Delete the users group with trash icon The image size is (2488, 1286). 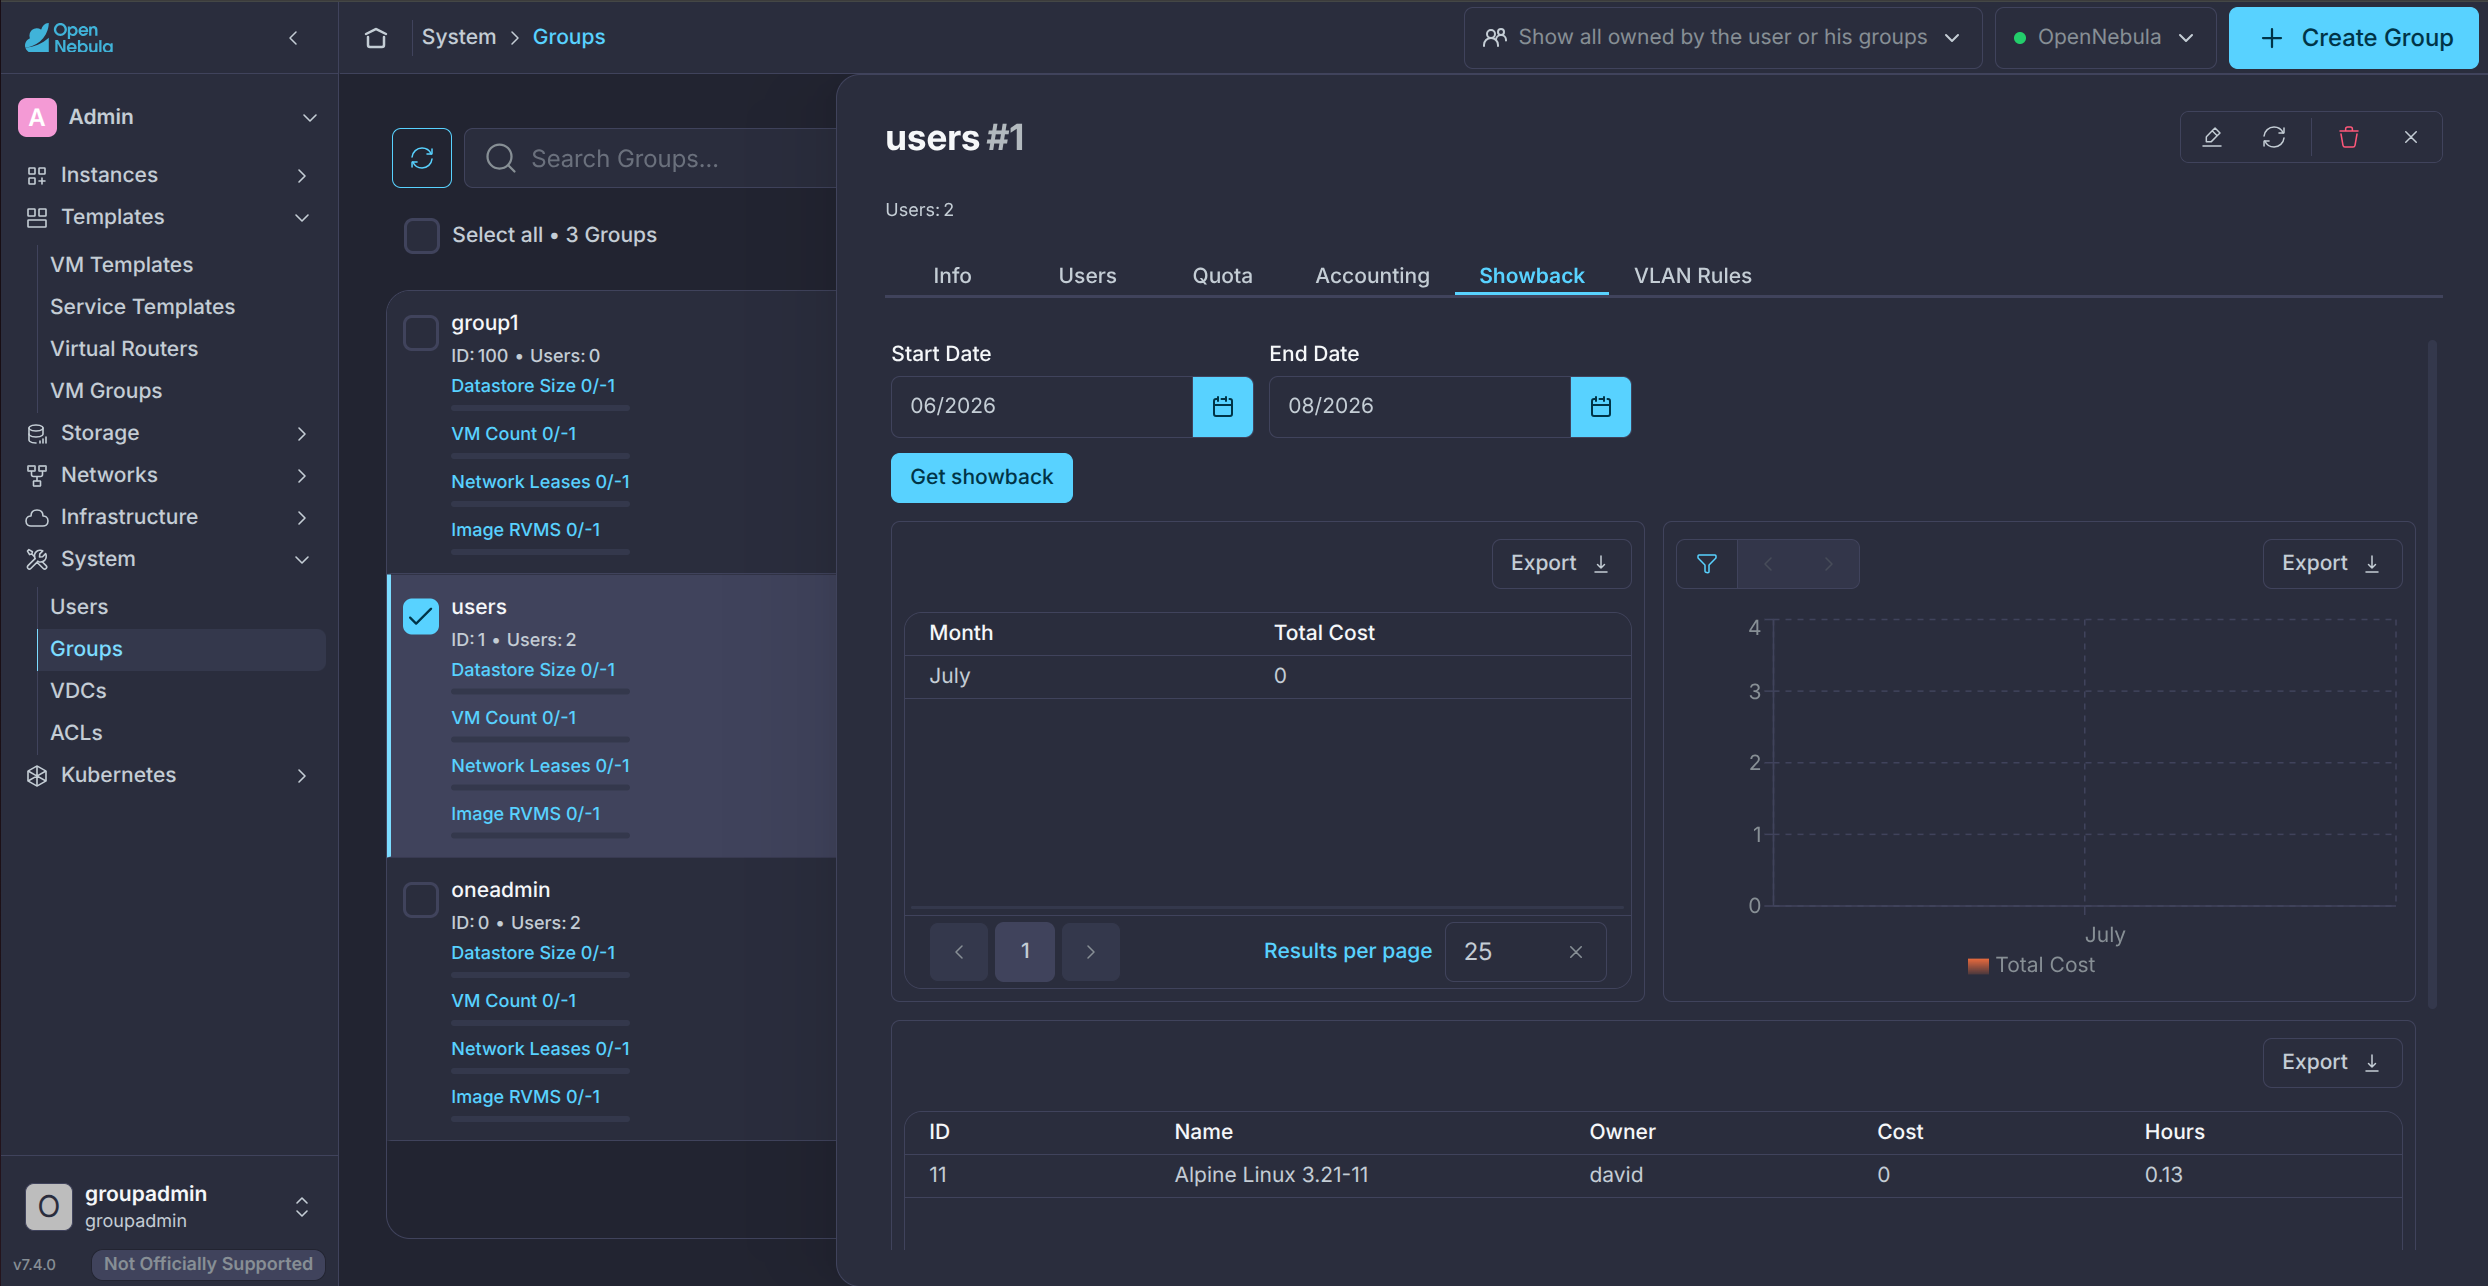(x=2349, y=137)
